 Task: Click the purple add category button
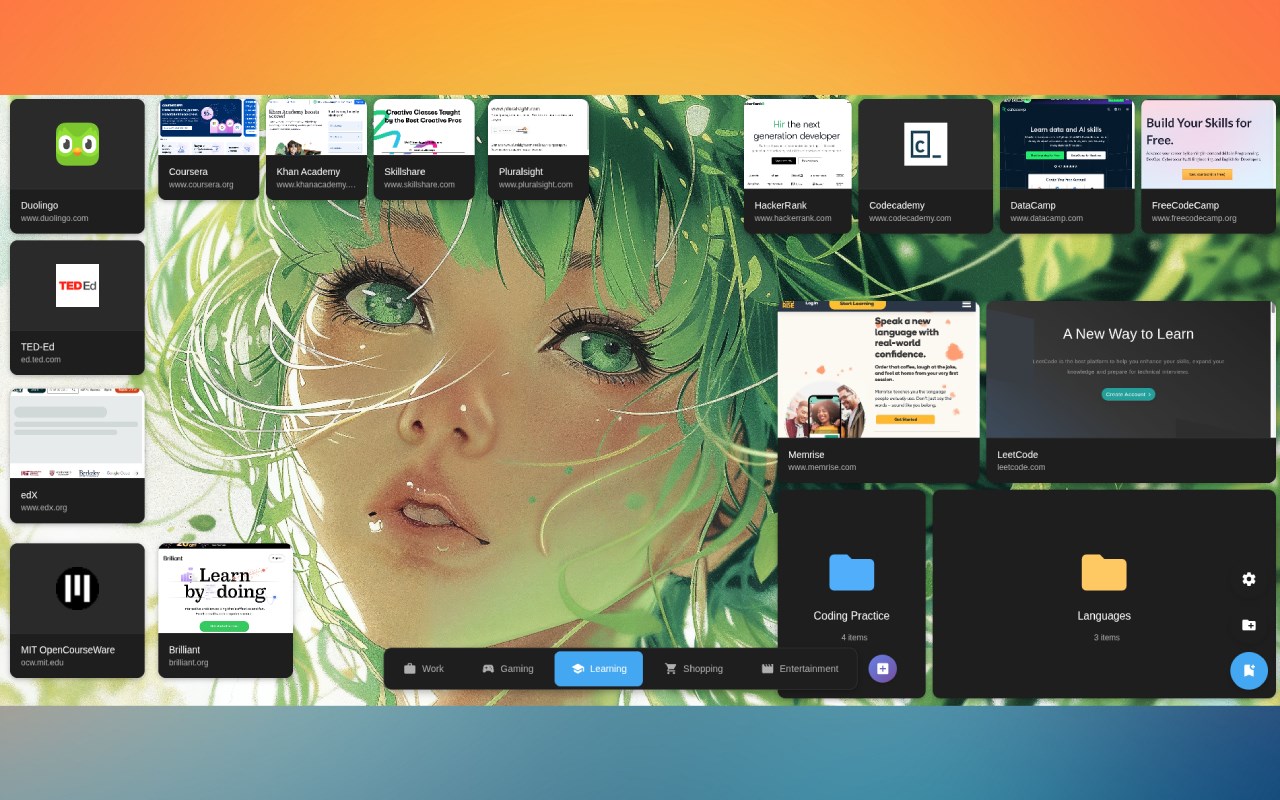882,668
